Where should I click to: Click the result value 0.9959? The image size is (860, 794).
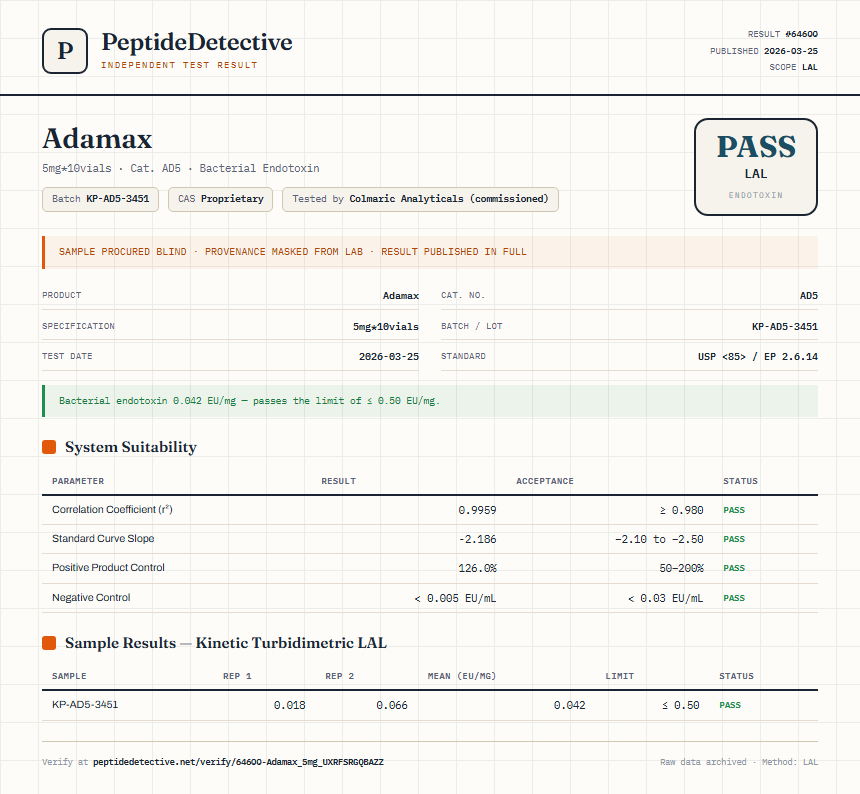point(477,511)
